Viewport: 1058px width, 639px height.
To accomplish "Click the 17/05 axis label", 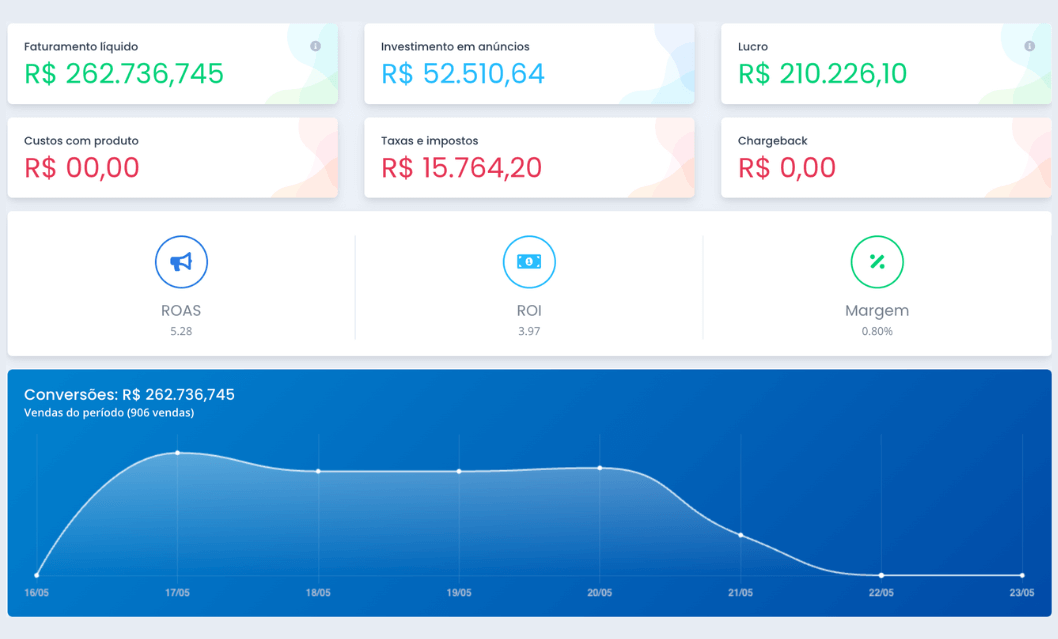I will [177, 593].
